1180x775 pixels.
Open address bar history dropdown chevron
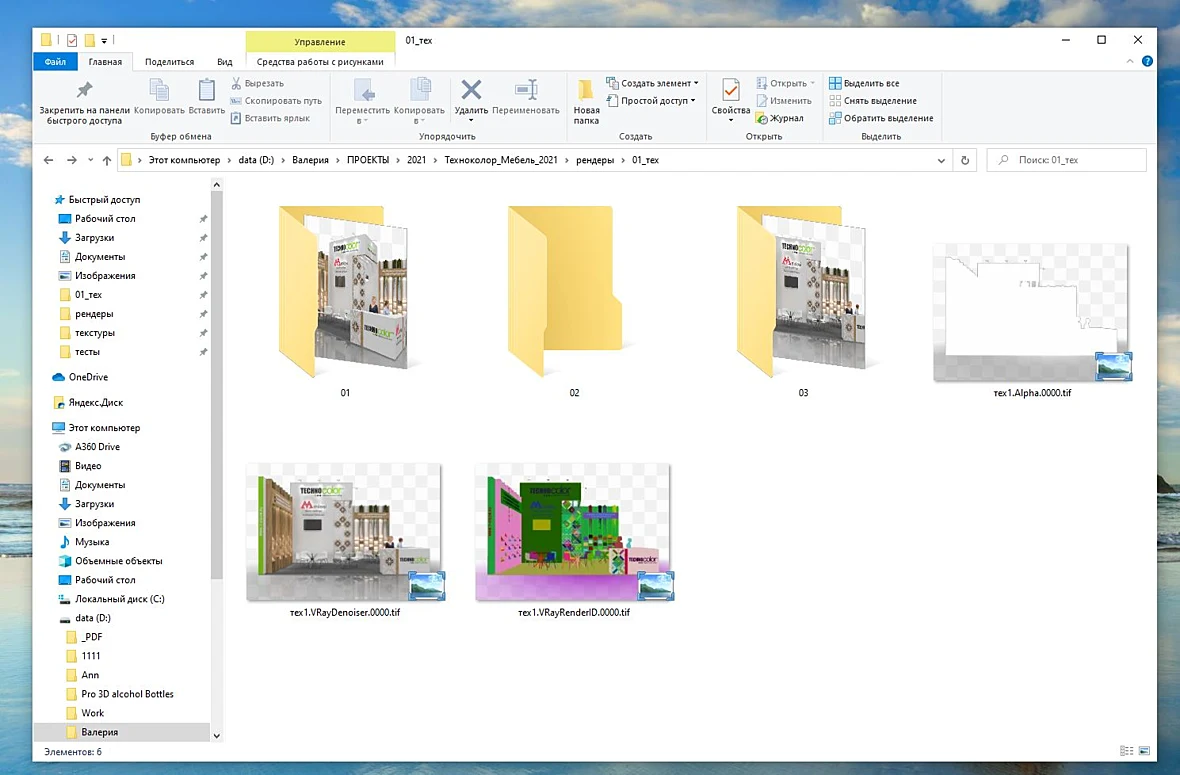(941, 160)
